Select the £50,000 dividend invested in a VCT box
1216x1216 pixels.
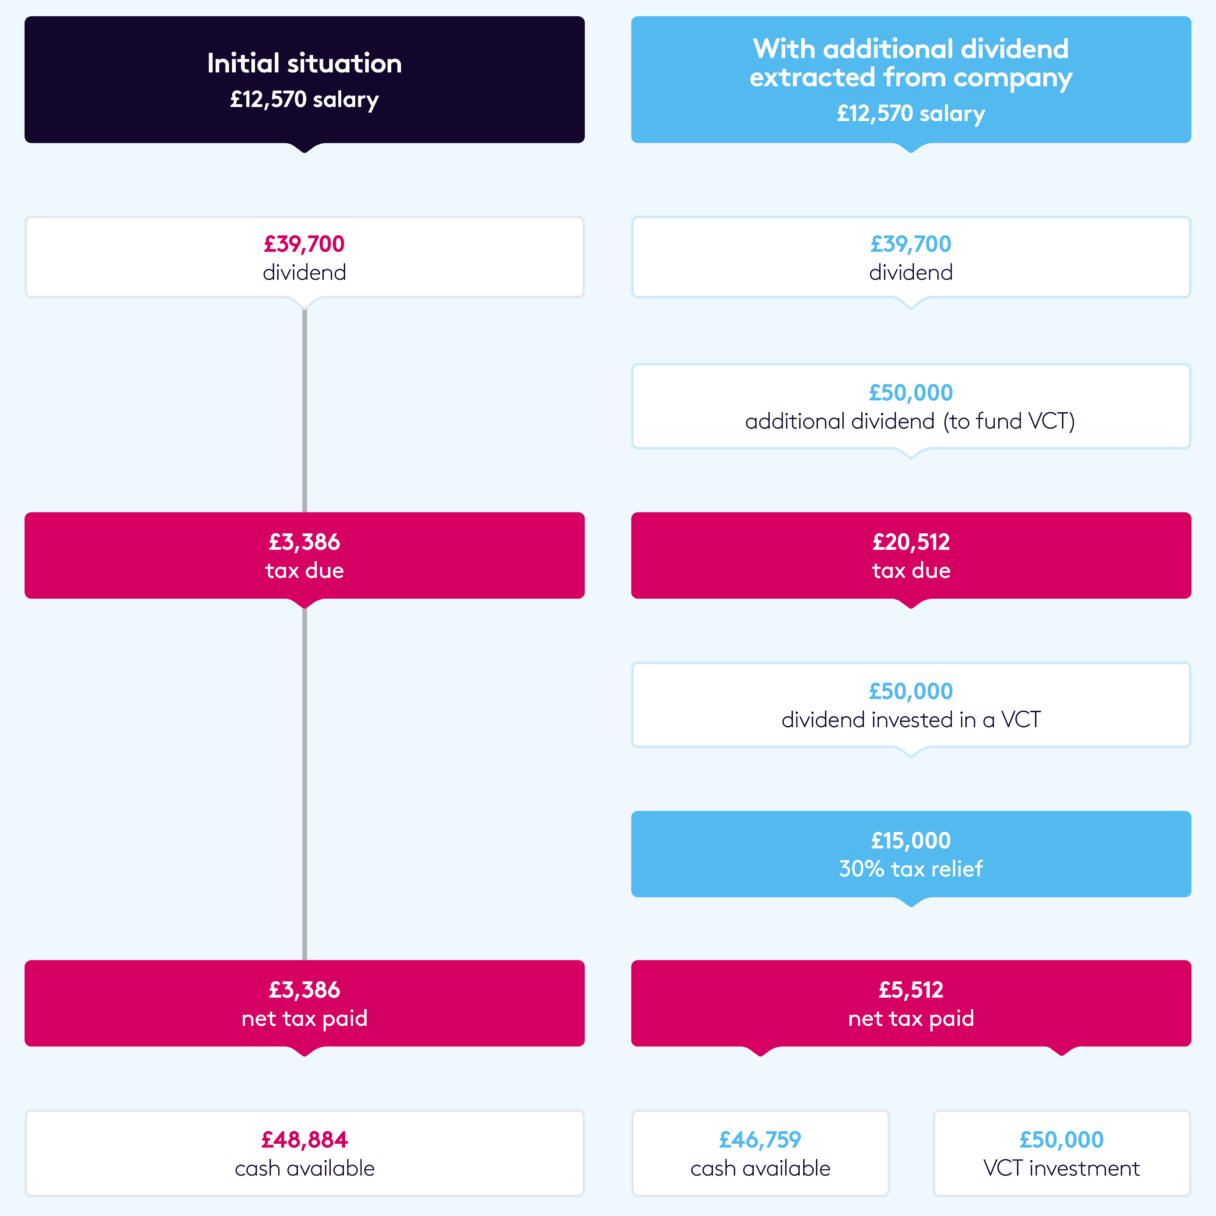(x=910, y=704)
